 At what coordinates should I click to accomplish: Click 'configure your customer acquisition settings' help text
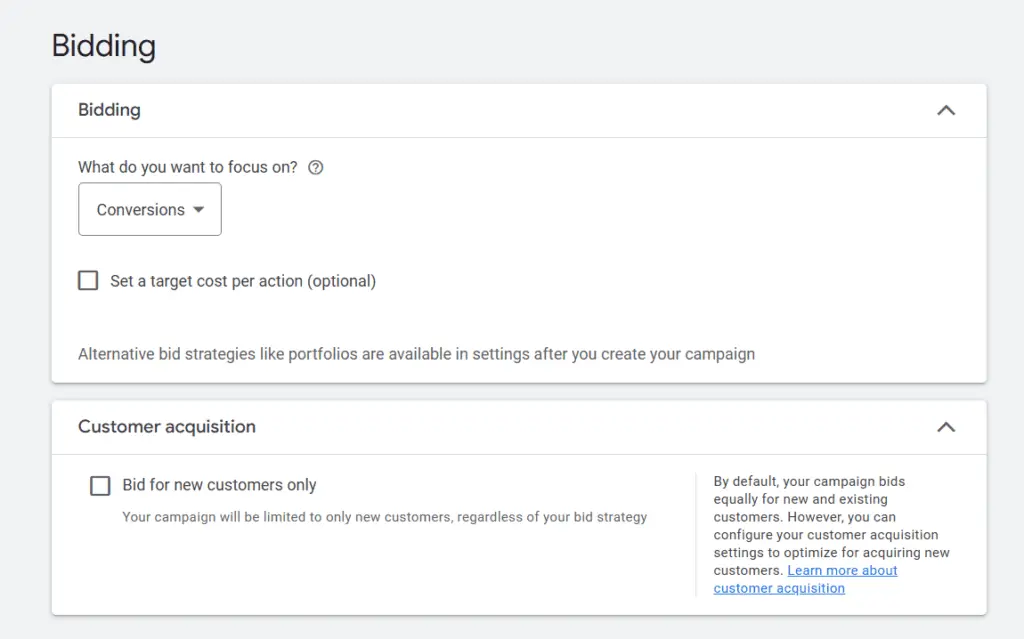pyautogui.click(x=826, y=535)
